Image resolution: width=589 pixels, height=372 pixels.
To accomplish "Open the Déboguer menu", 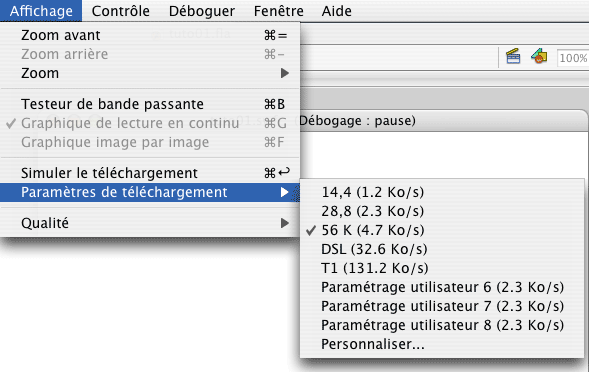I will tap(202, 11).
